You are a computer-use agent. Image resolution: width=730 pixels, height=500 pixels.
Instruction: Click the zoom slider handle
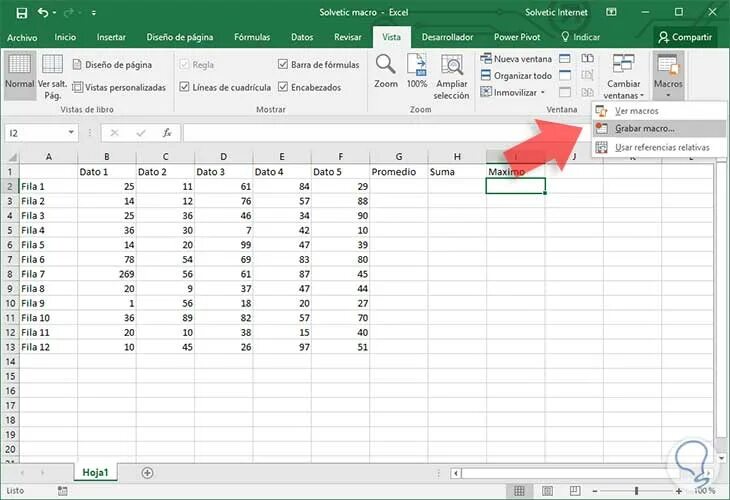point(636,491)
